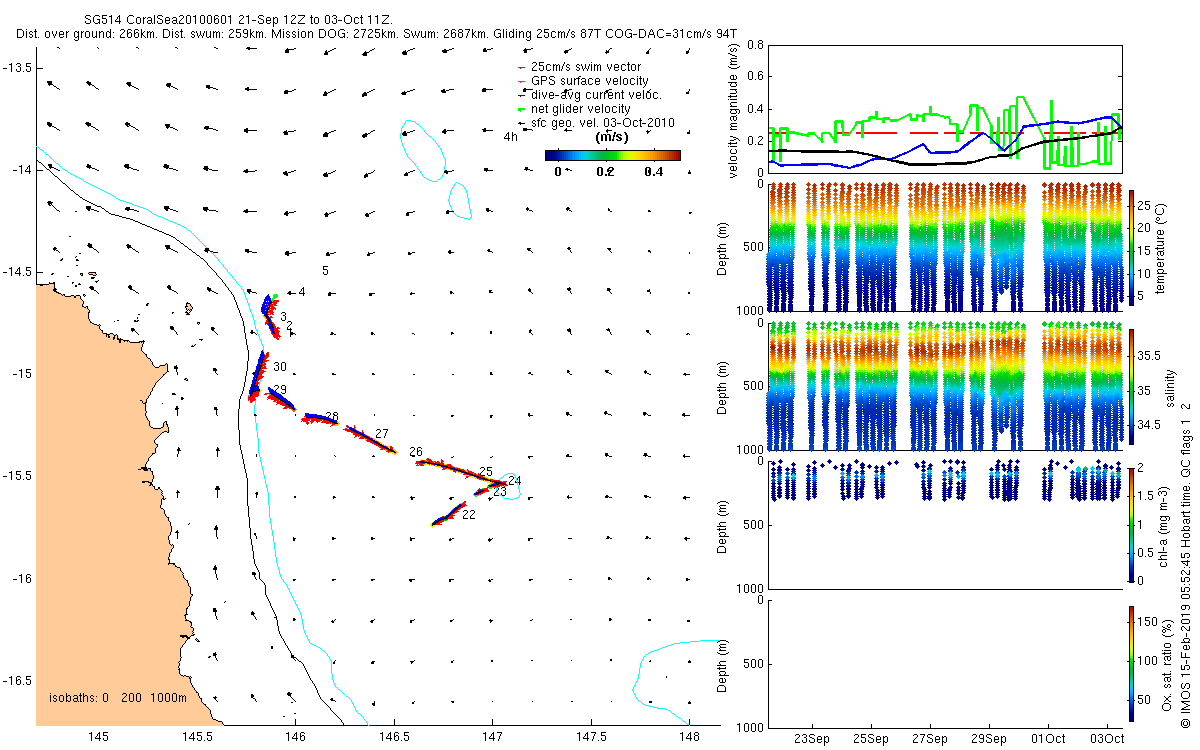Image resolution: width=1200 pixels, height=750 pixels.
Task: Click the 'velocity magnitude (m/s)' axis label
Action: (735, 110)
